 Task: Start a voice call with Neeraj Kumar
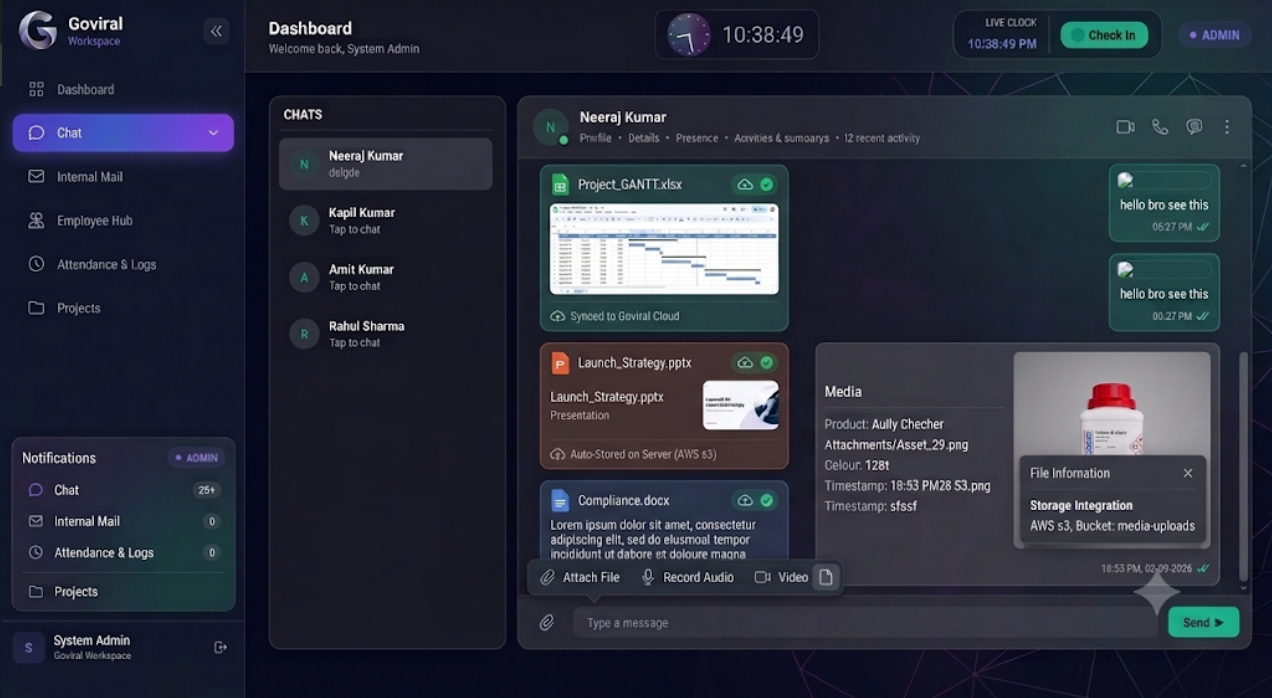coord(1160,127)
